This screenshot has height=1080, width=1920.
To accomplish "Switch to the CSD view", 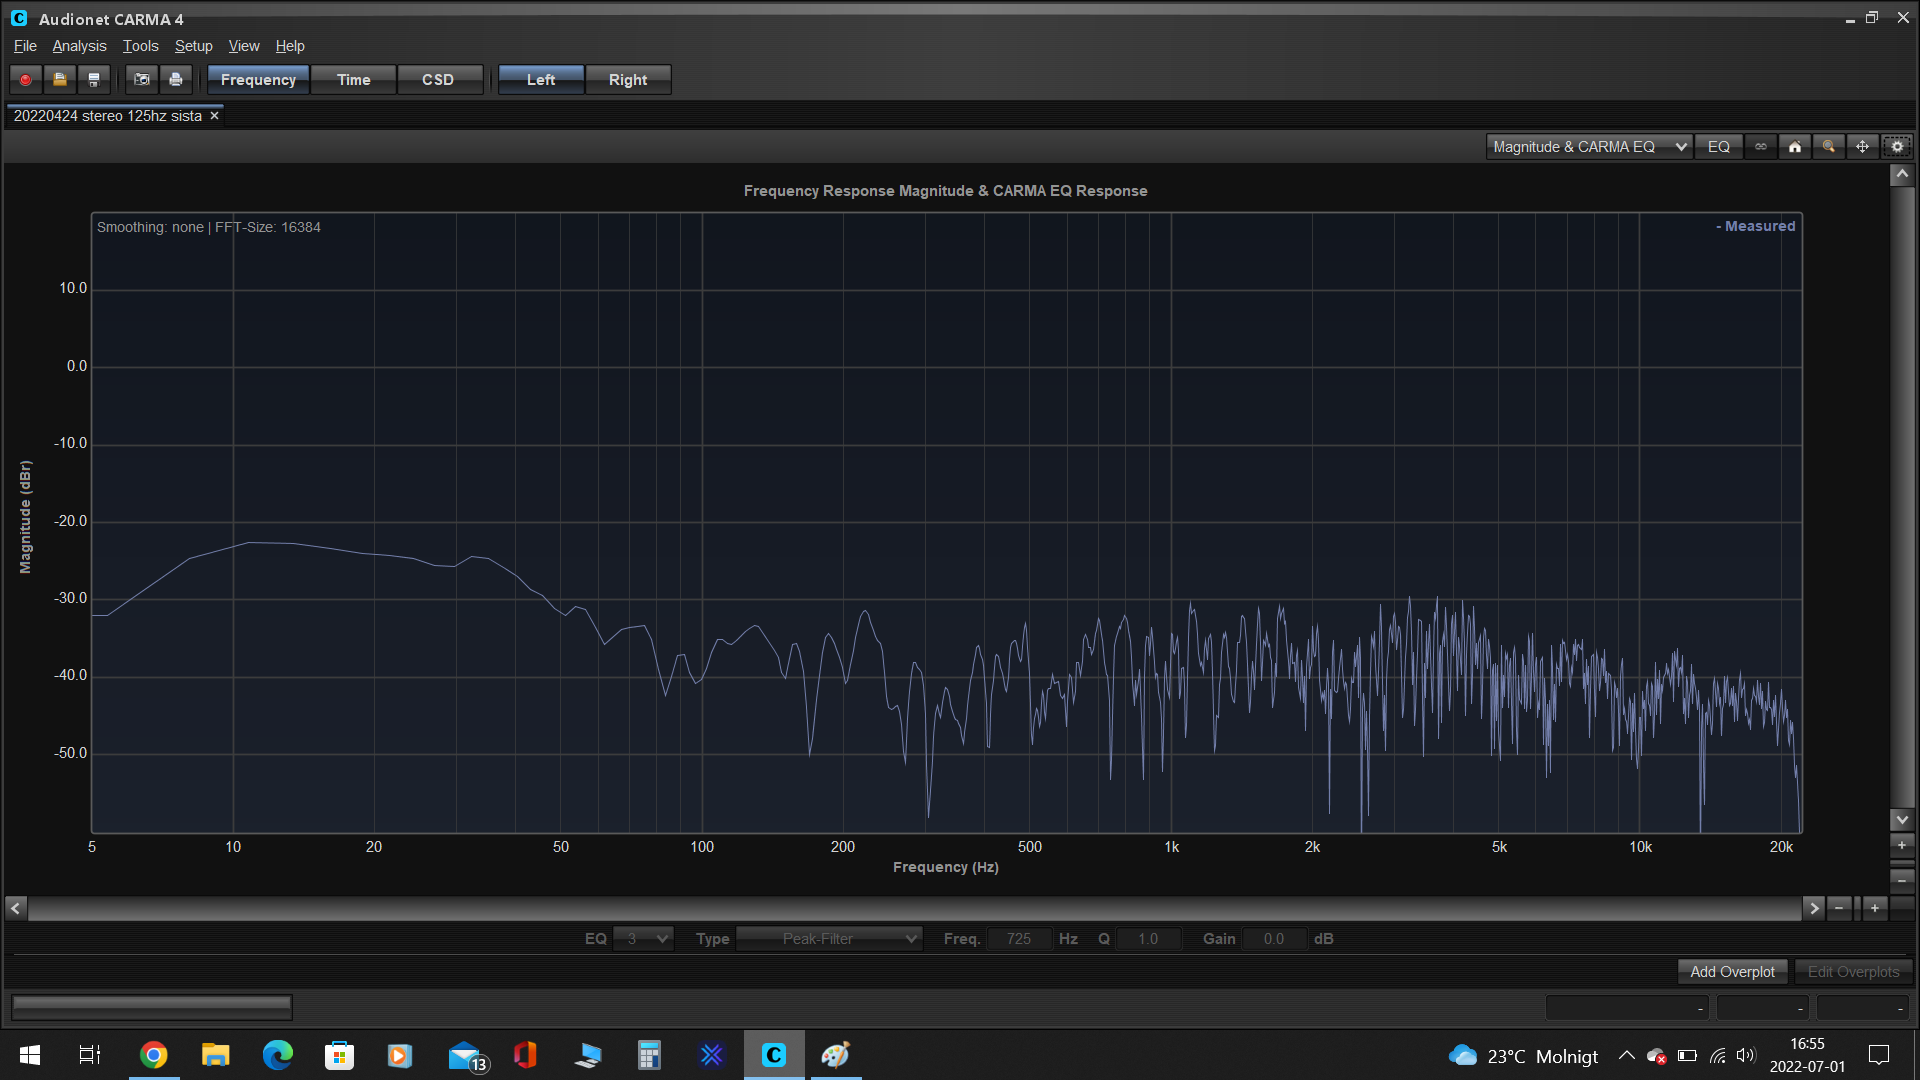I will click(x=438, y=80).
